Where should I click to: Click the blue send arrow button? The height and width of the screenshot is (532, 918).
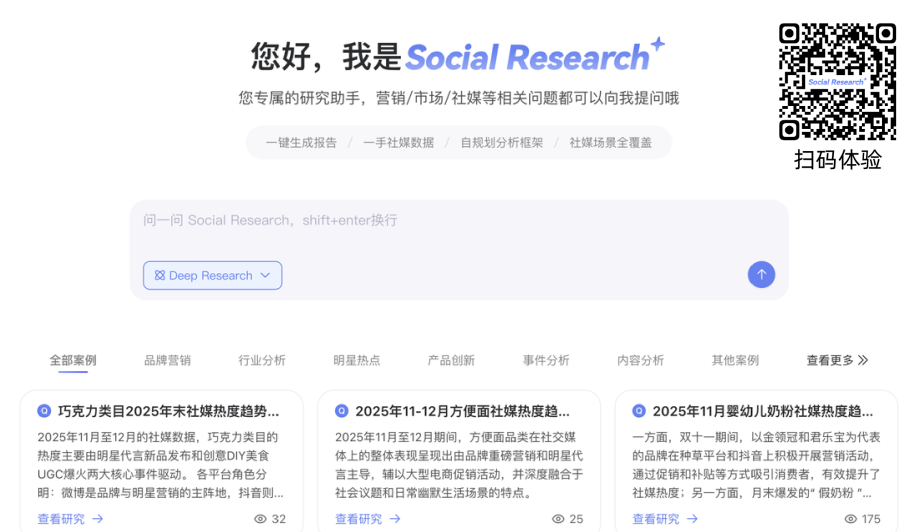tap(761, 275)
